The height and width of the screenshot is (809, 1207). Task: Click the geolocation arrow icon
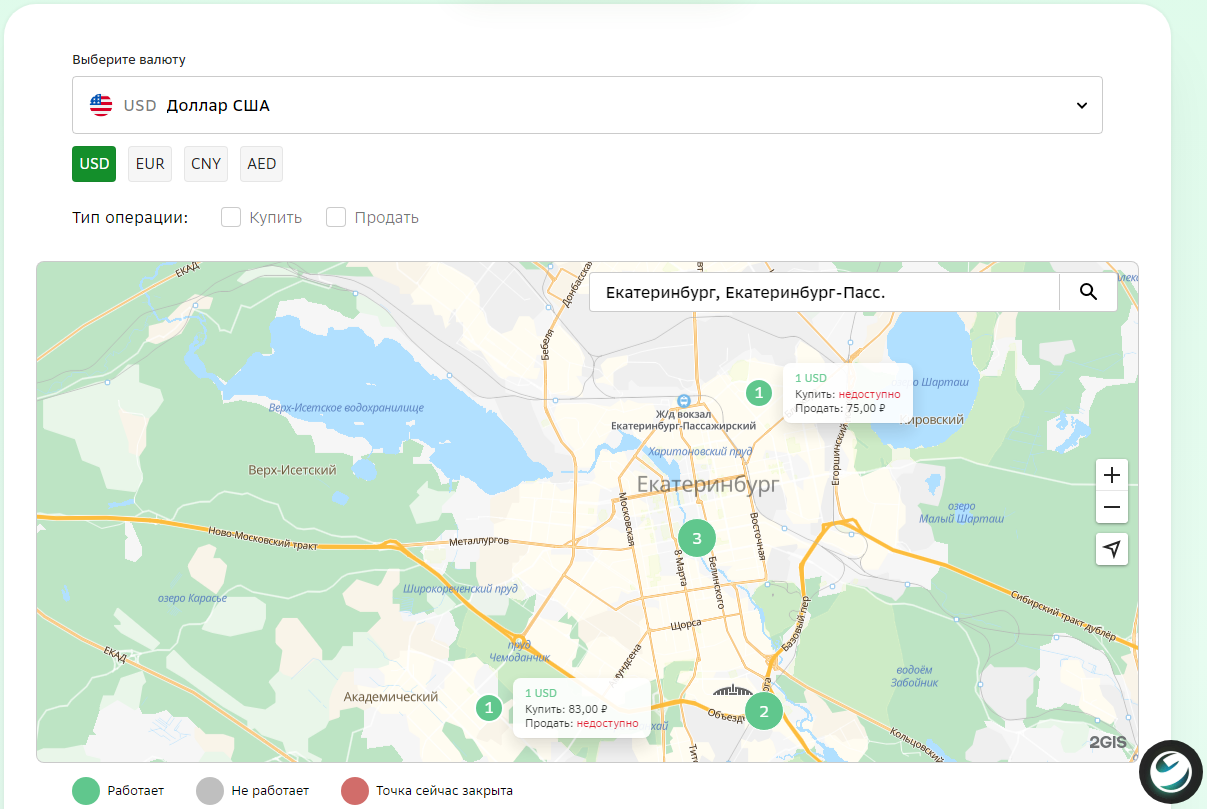(1112, 549)
